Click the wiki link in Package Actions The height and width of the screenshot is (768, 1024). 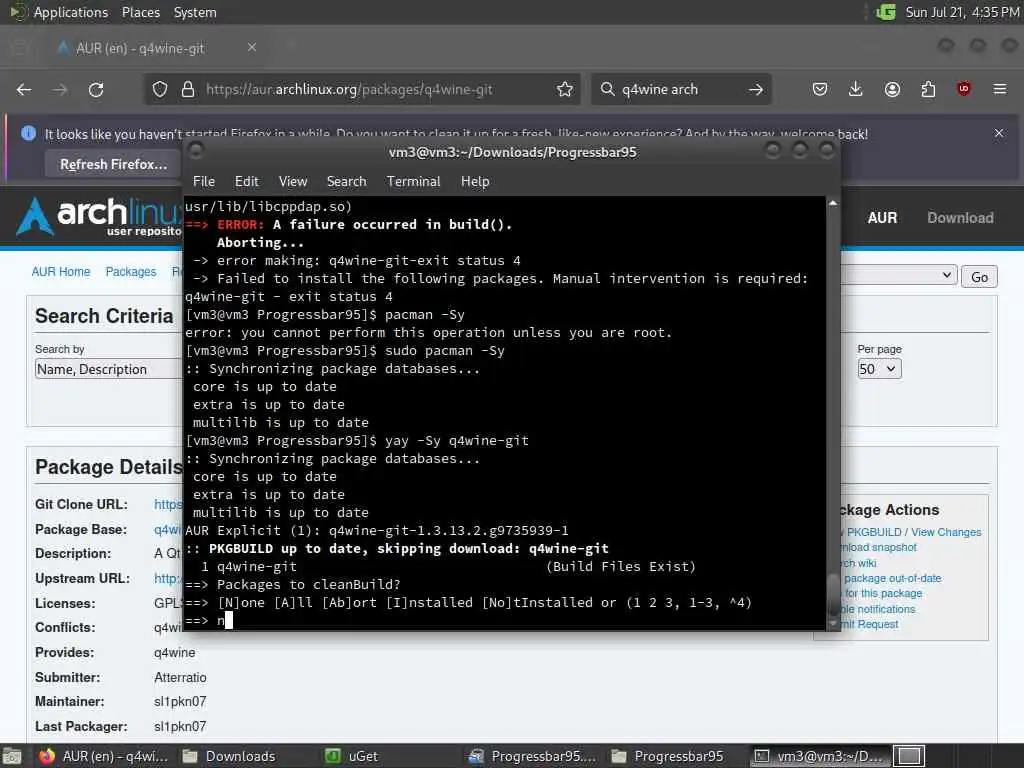(x=858, y=563)
